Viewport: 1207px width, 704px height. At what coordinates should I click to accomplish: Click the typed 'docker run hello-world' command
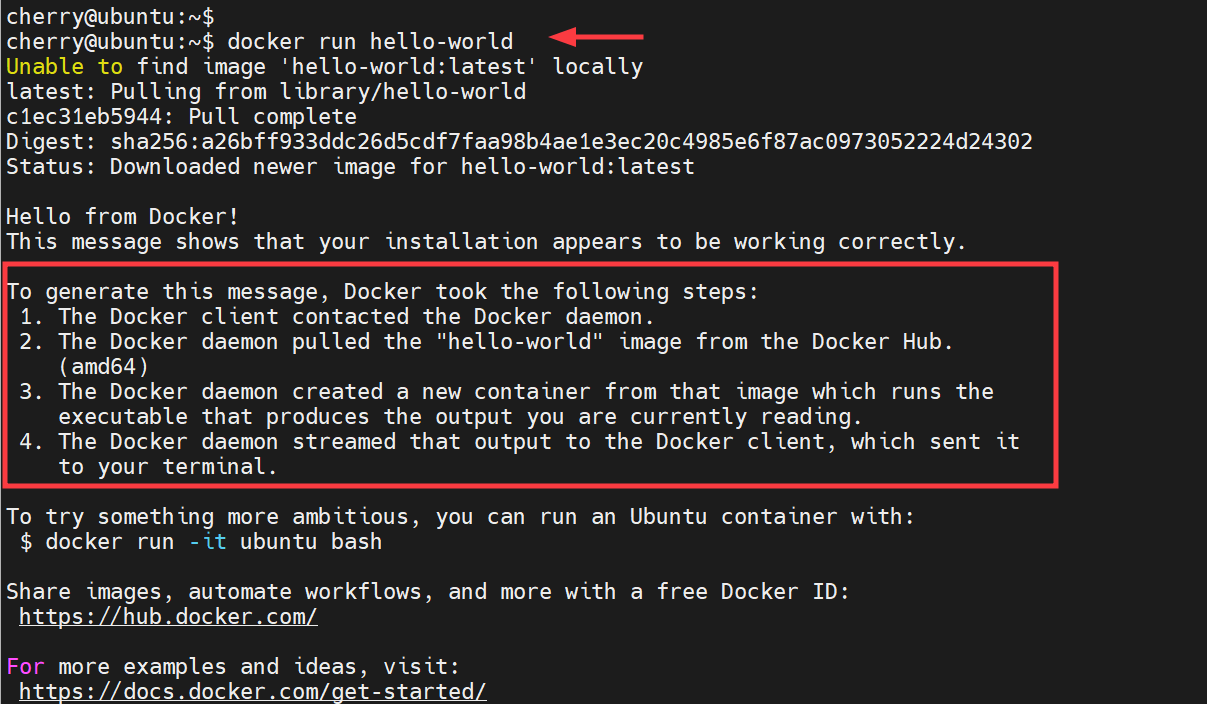coord(370,42)
